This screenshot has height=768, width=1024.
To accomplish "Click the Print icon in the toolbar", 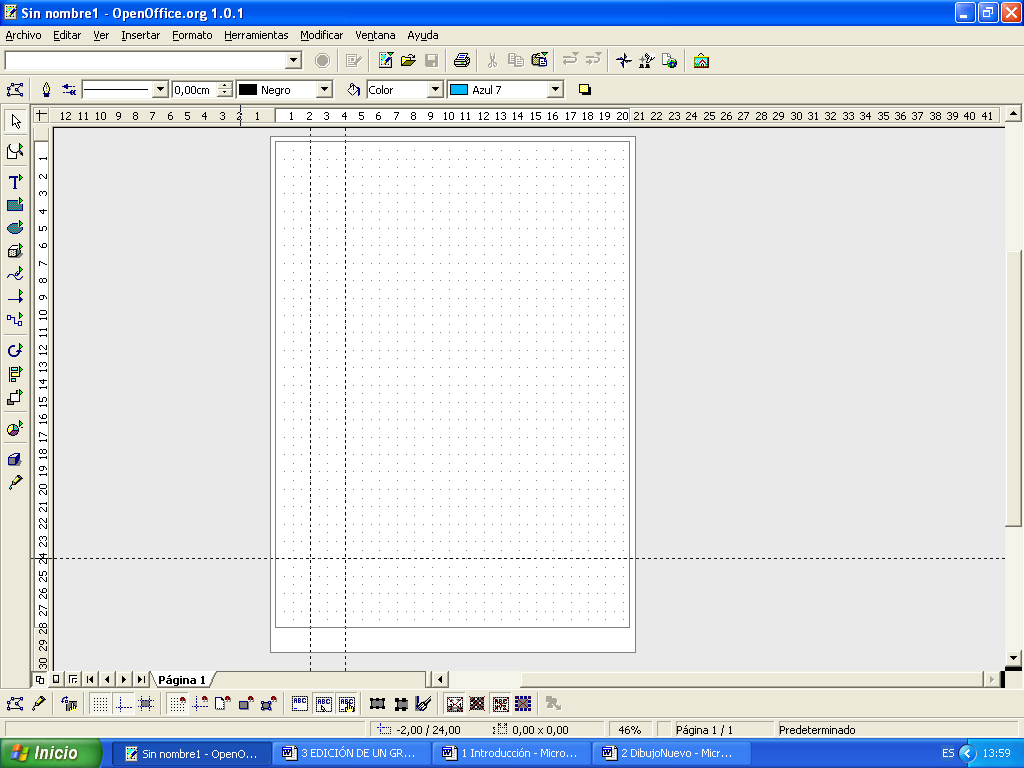I will (461, 61).
